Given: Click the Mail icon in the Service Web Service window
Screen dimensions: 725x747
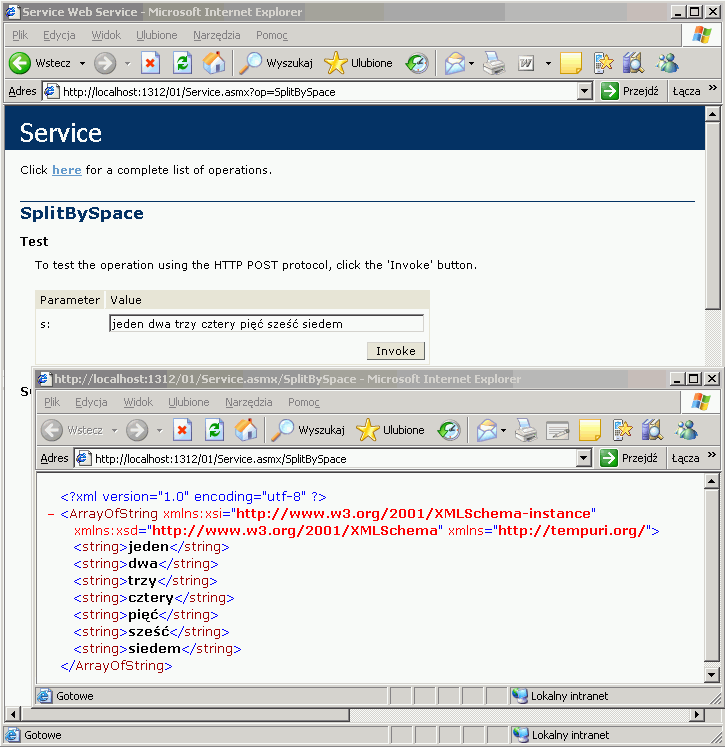Looking at the screenshot, I should point(455,63).
